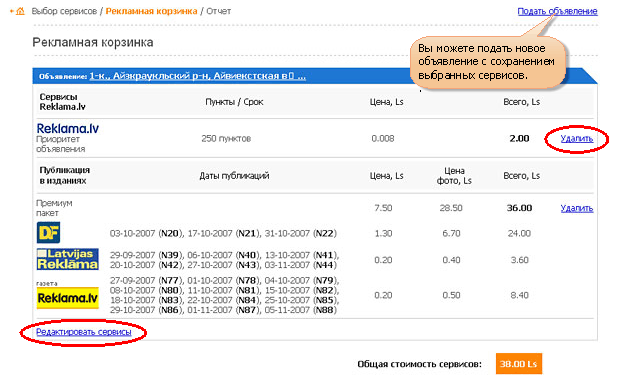Click the blue Reklama.lv logo
This screenshot has height=384, width=621.
[x=68, y=128]
